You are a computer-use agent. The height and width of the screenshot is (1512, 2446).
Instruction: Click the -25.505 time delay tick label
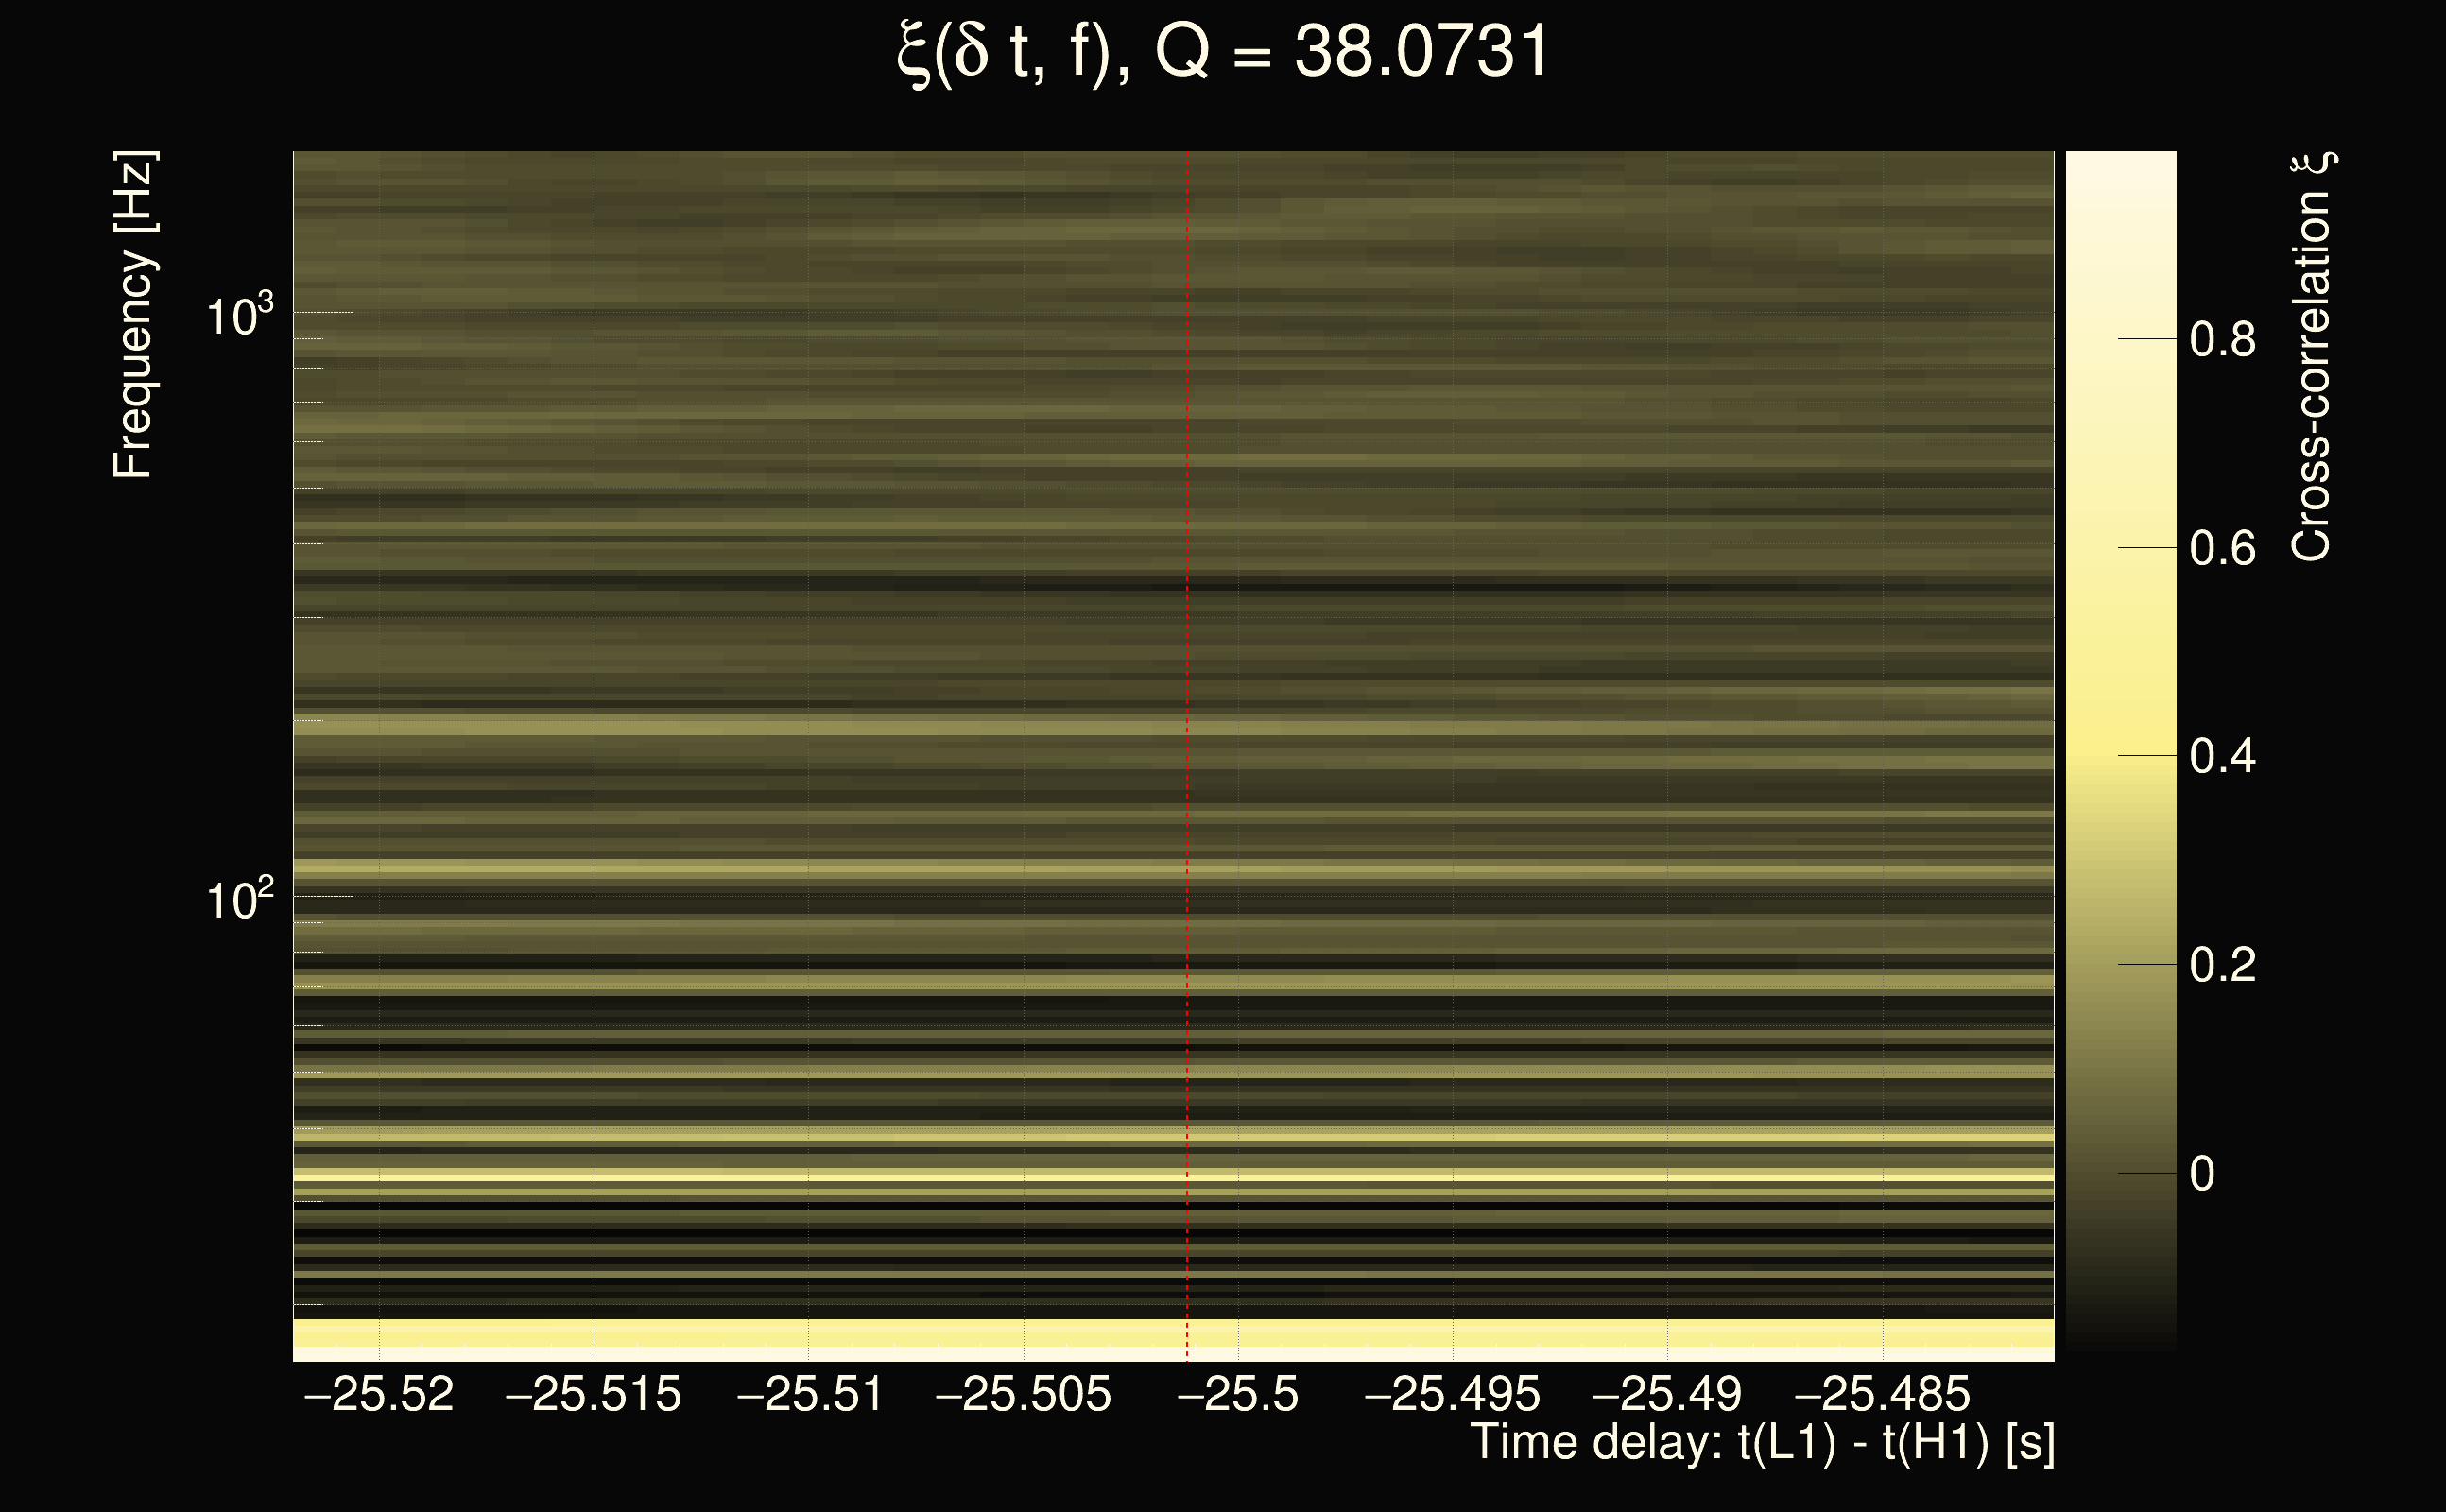tap(1024, 1394)
